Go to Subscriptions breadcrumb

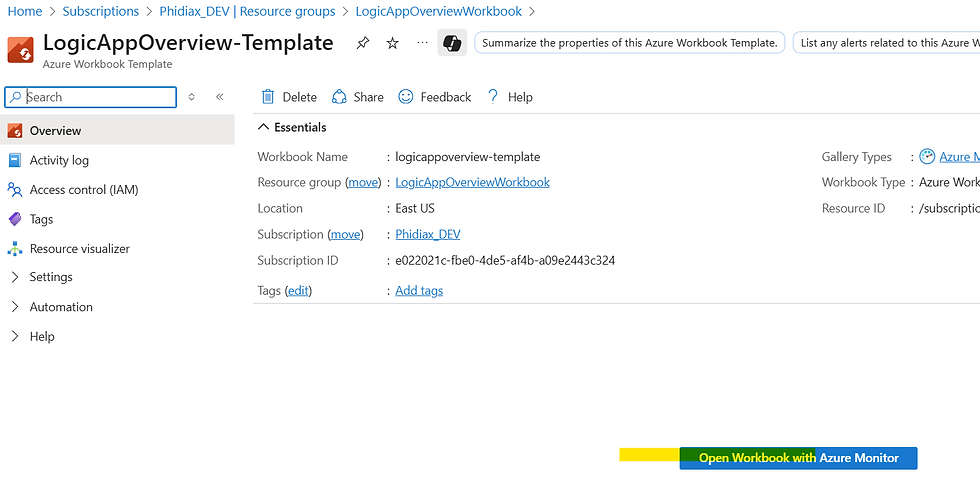pyautogui.click(x=101, y=11)
